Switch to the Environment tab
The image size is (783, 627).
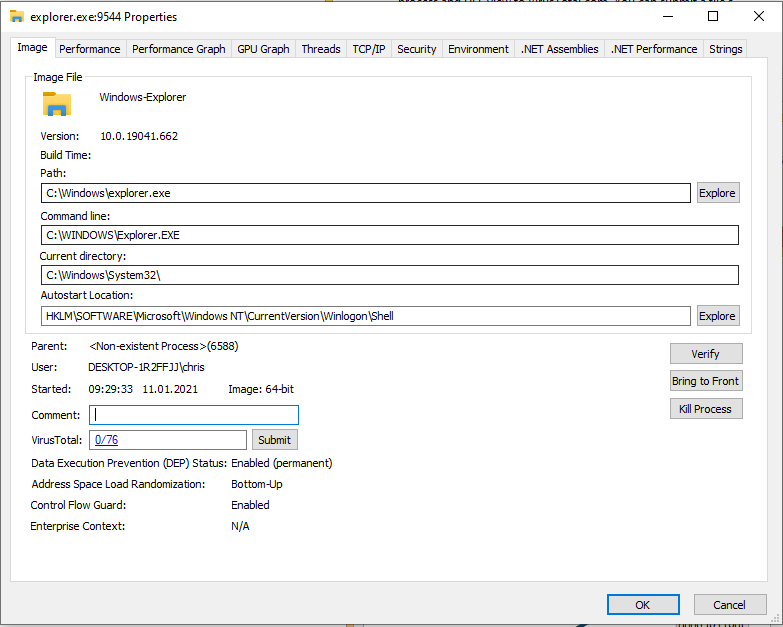(x=478, y=49)
